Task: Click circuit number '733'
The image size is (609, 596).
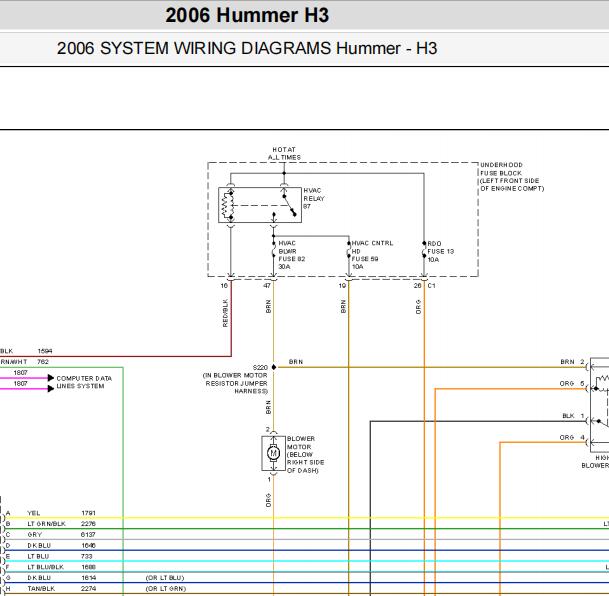Action: (87, 556)
